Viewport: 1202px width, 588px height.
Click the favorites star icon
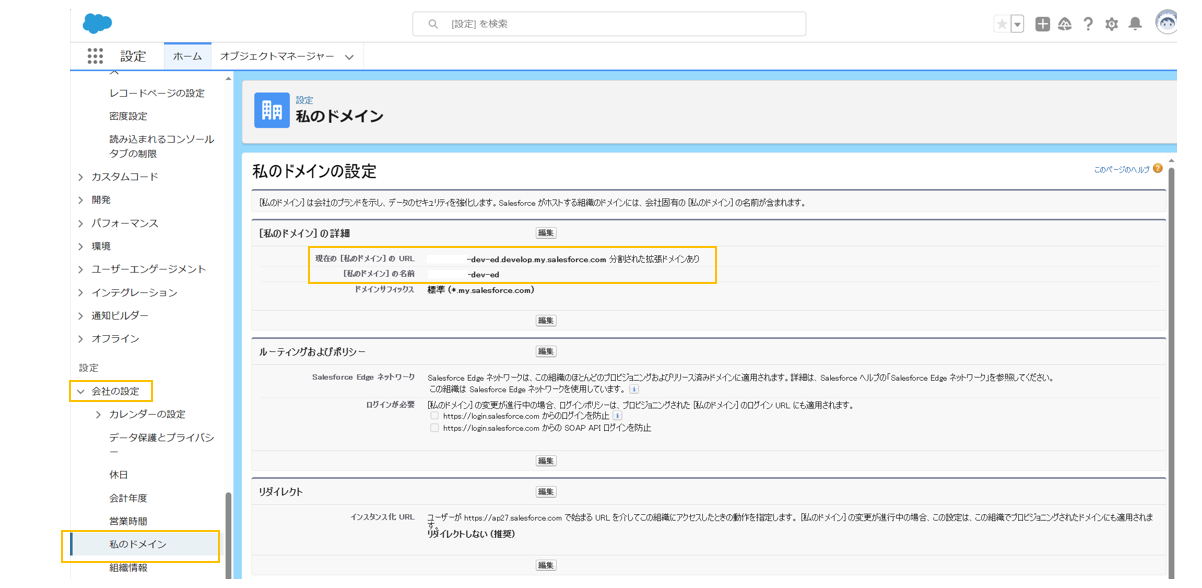click(x=1001, y=24)
